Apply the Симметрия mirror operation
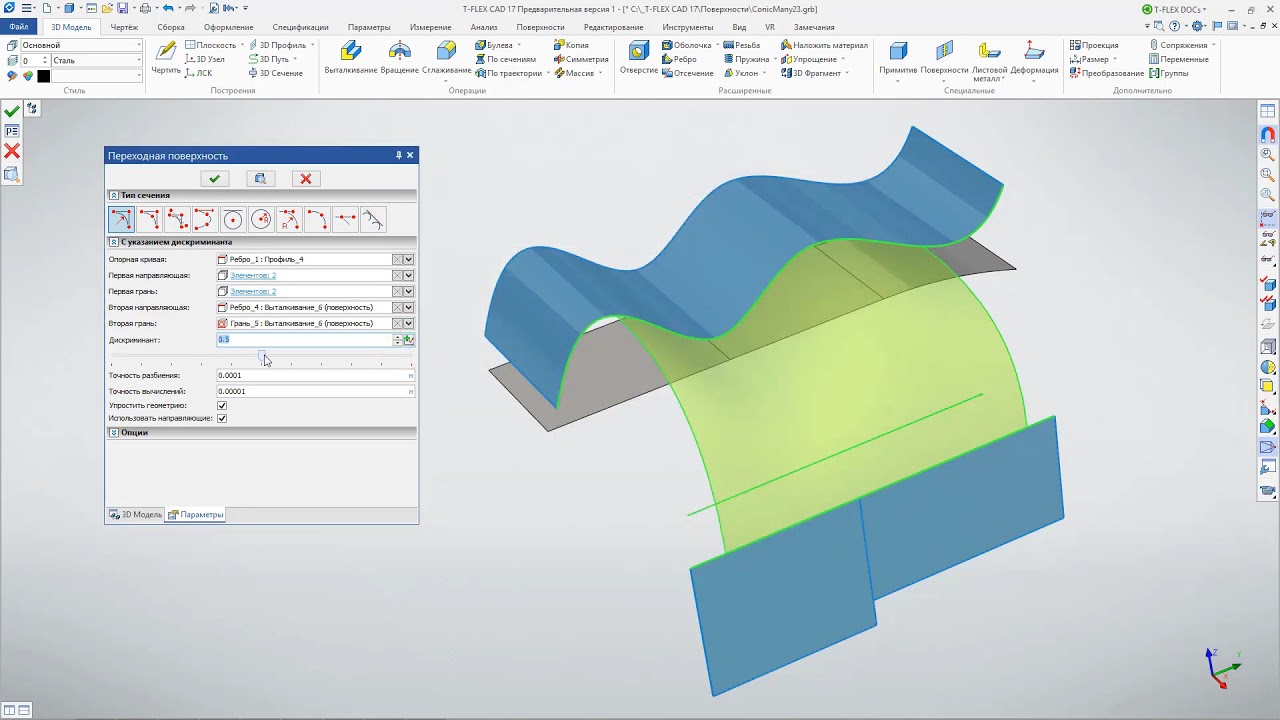 (x=580, y=59)
